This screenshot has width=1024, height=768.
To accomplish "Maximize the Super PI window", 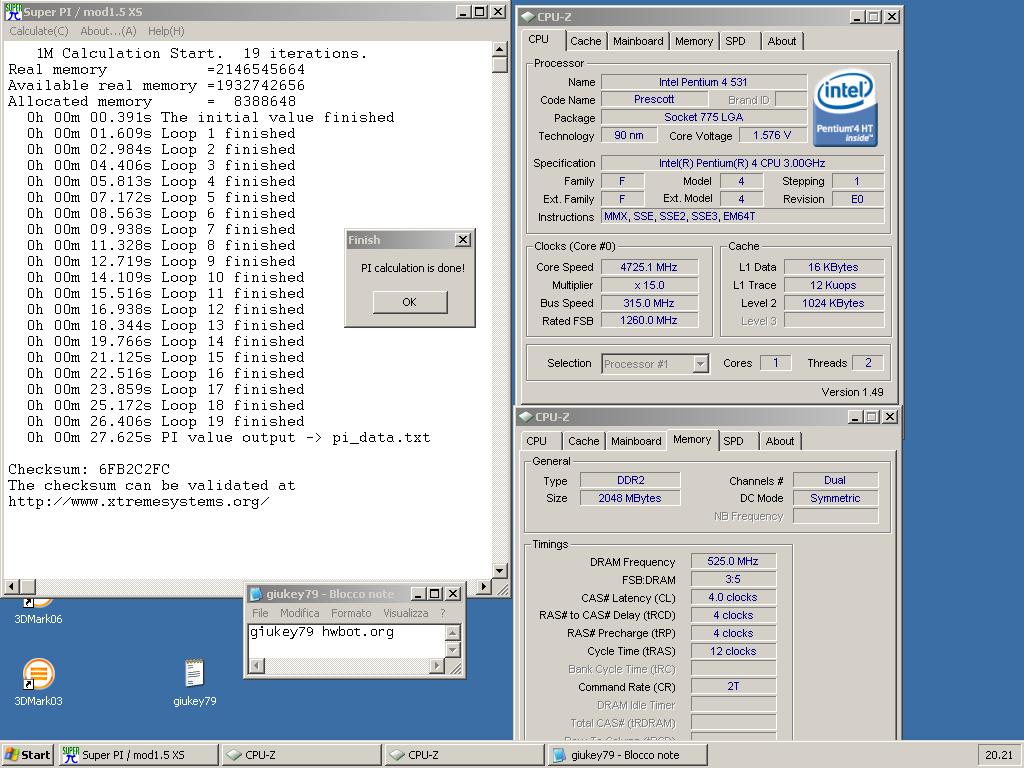I will click(479, 12).
